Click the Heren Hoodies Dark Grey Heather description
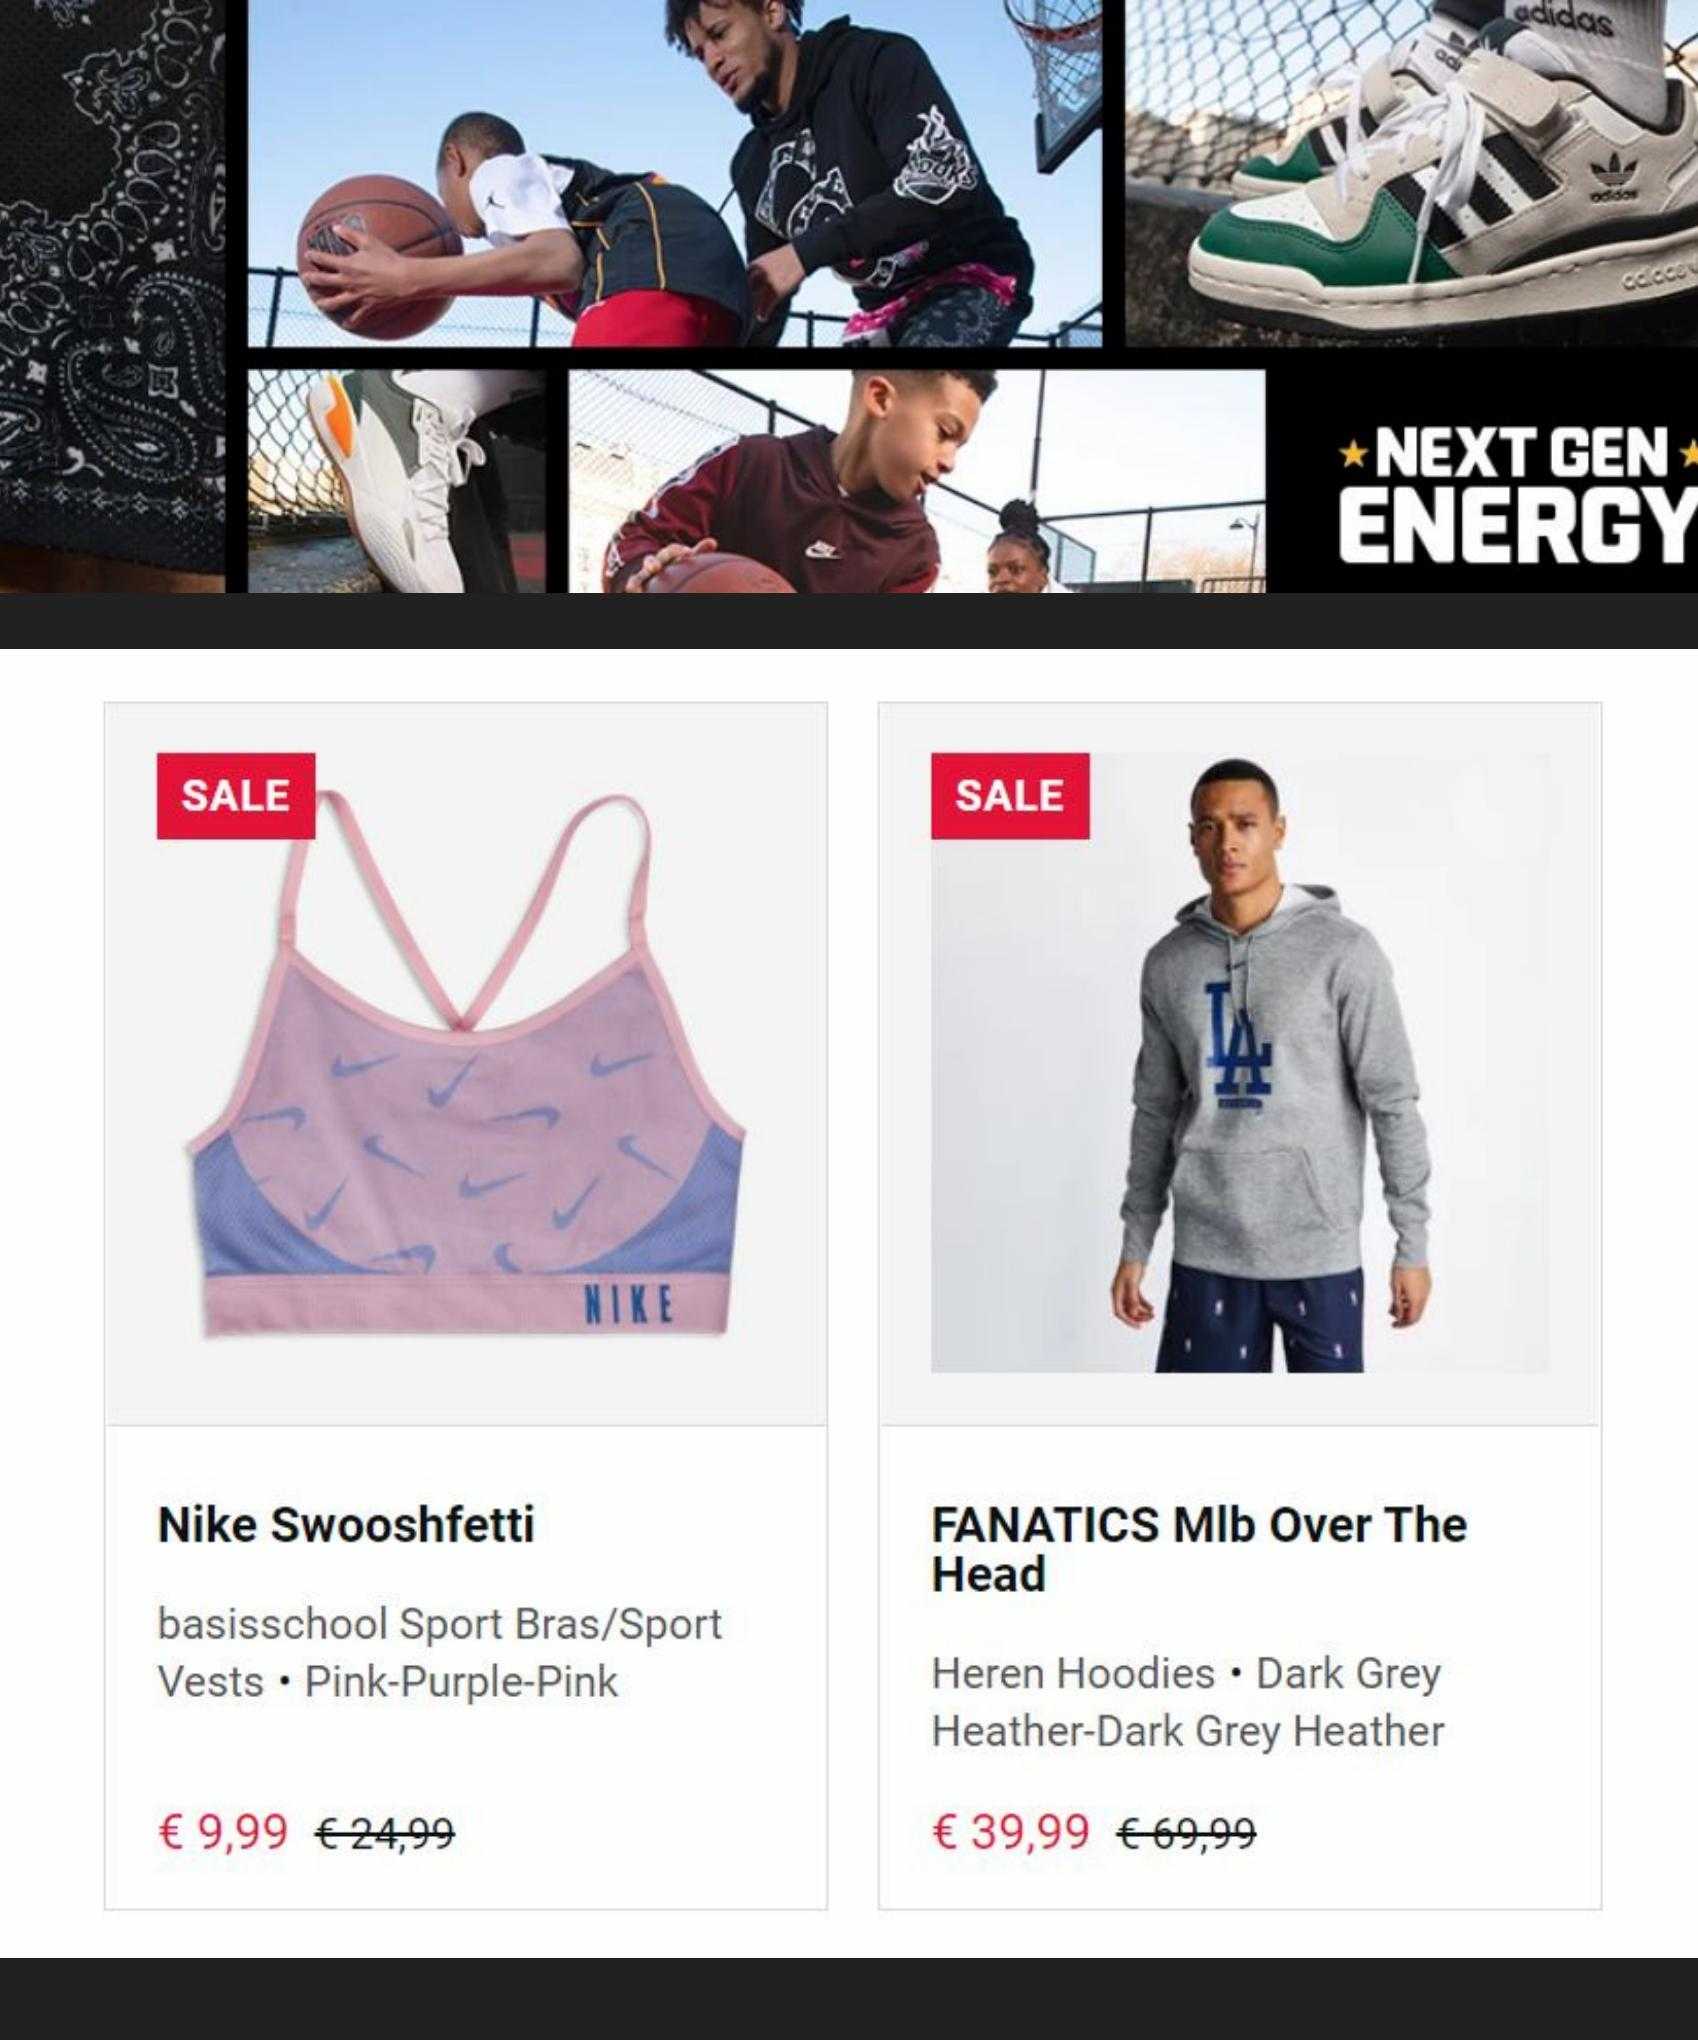Viewport: 1698px width, 2040px height. [x=1188, y=1702]
